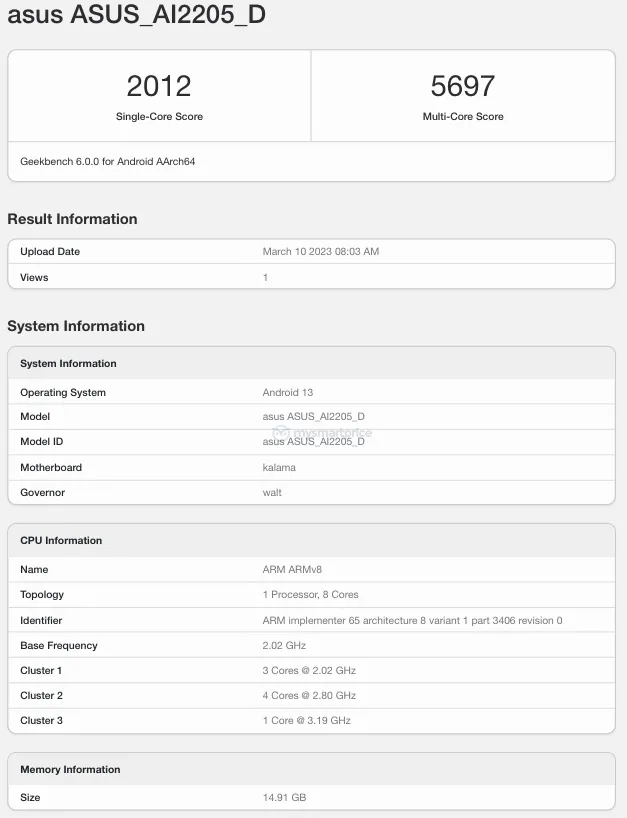Click the 5697 multi-core score value
Image resolution: width=627 pixels, height=818 pixels.
pyautogui.click(x=463, y=86)
